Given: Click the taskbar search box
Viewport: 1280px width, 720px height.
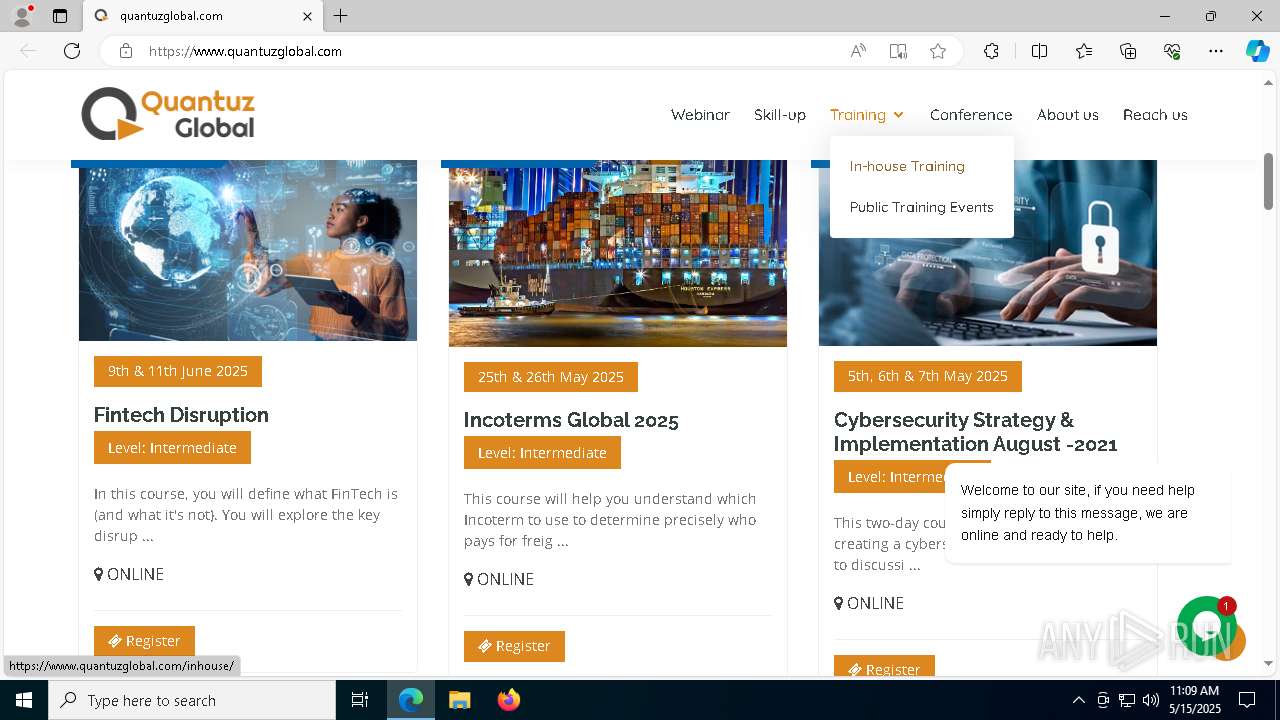Looking at the screenshot, I should tap(192, 700).
